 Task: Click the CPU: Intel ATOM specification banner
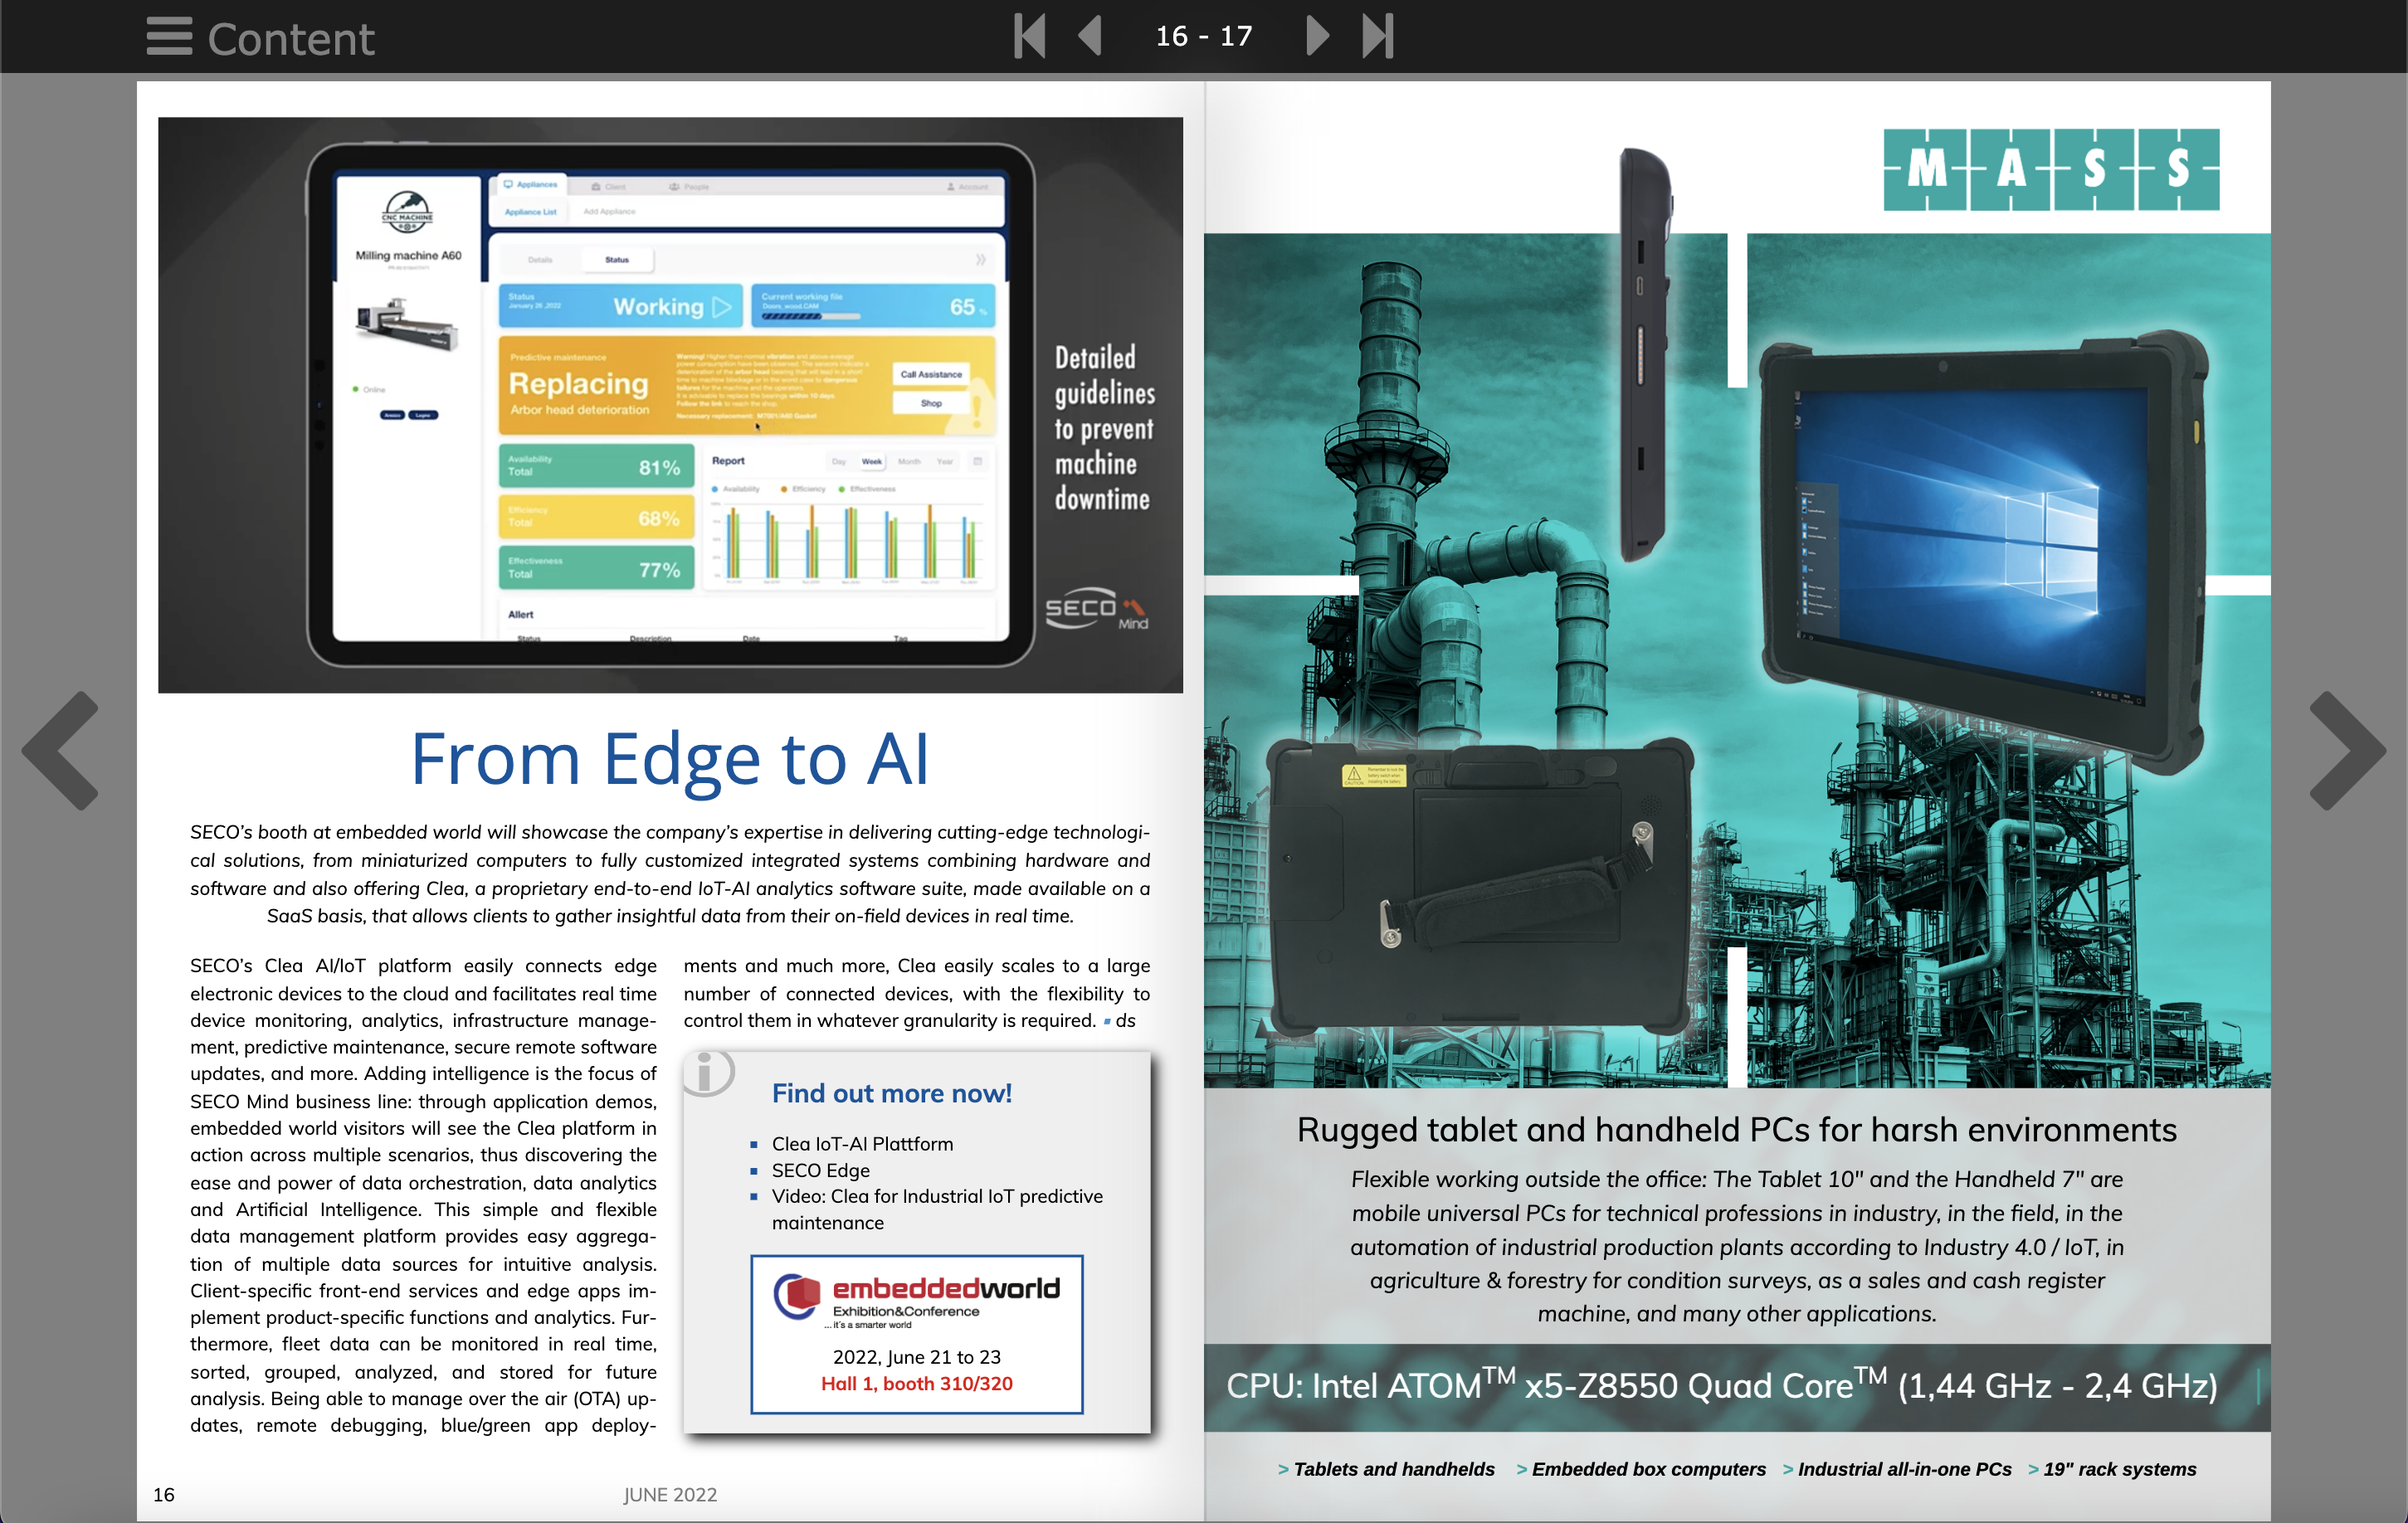tap(1736, 1386)
